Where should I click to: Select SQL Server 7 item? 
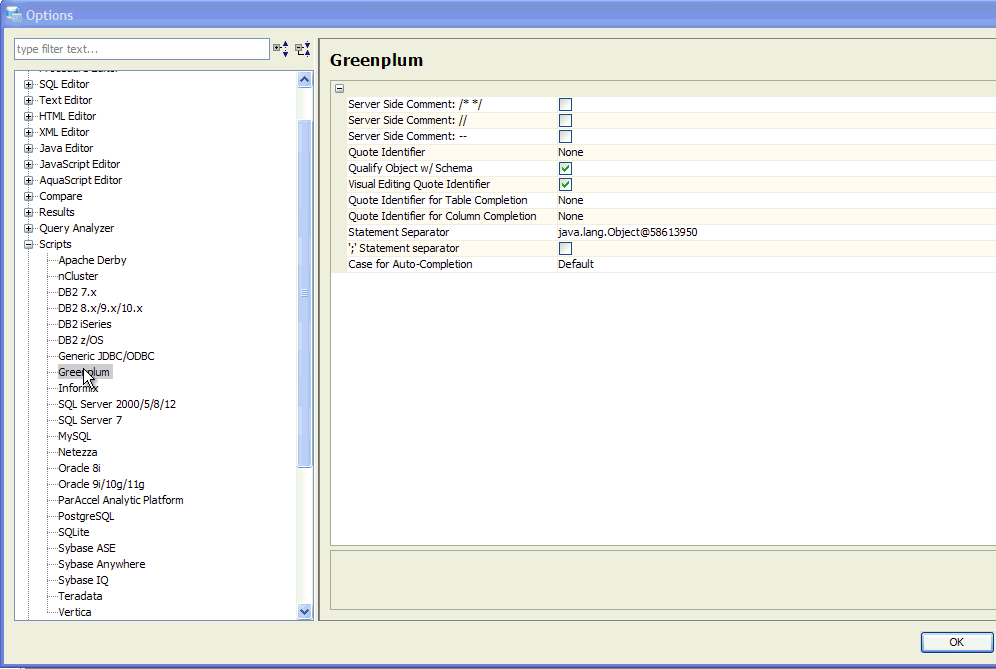coord(90,420)
